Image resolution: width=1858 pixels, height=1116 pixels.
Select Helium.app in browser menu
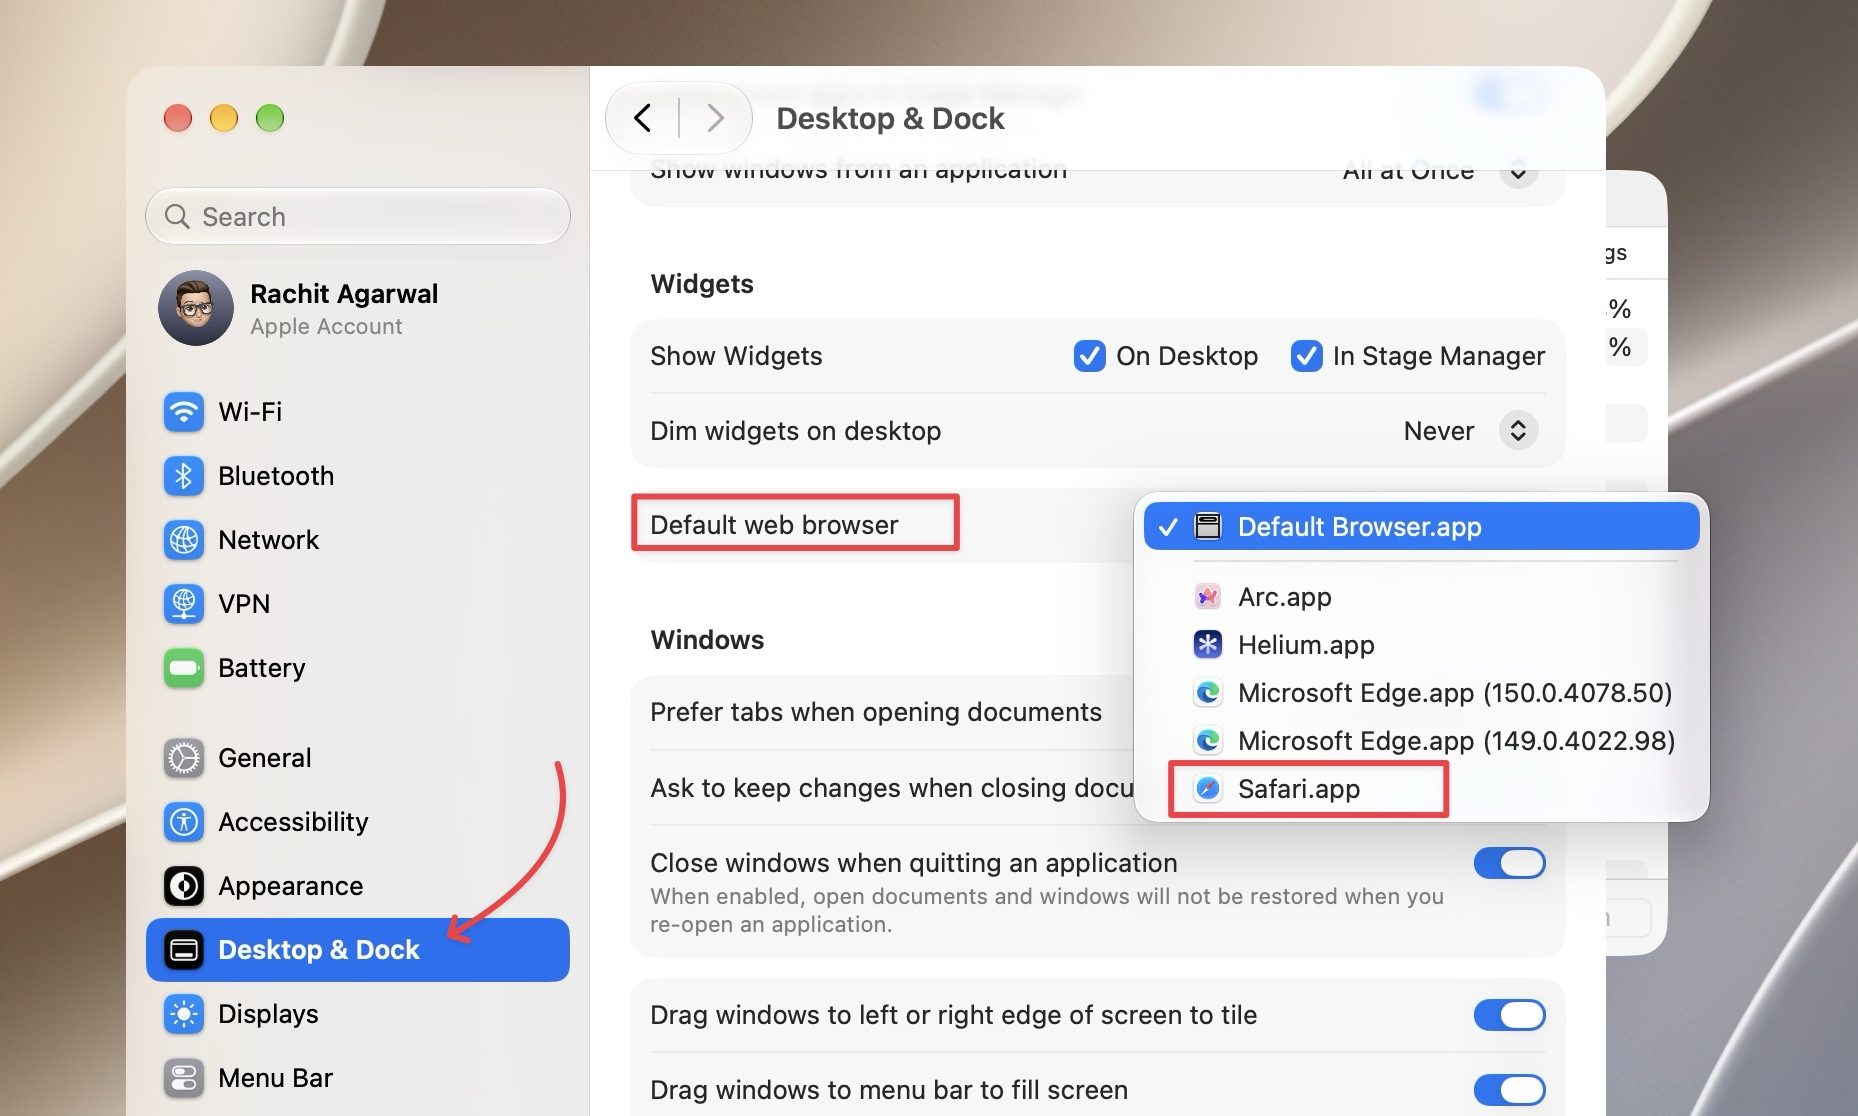1421,645
